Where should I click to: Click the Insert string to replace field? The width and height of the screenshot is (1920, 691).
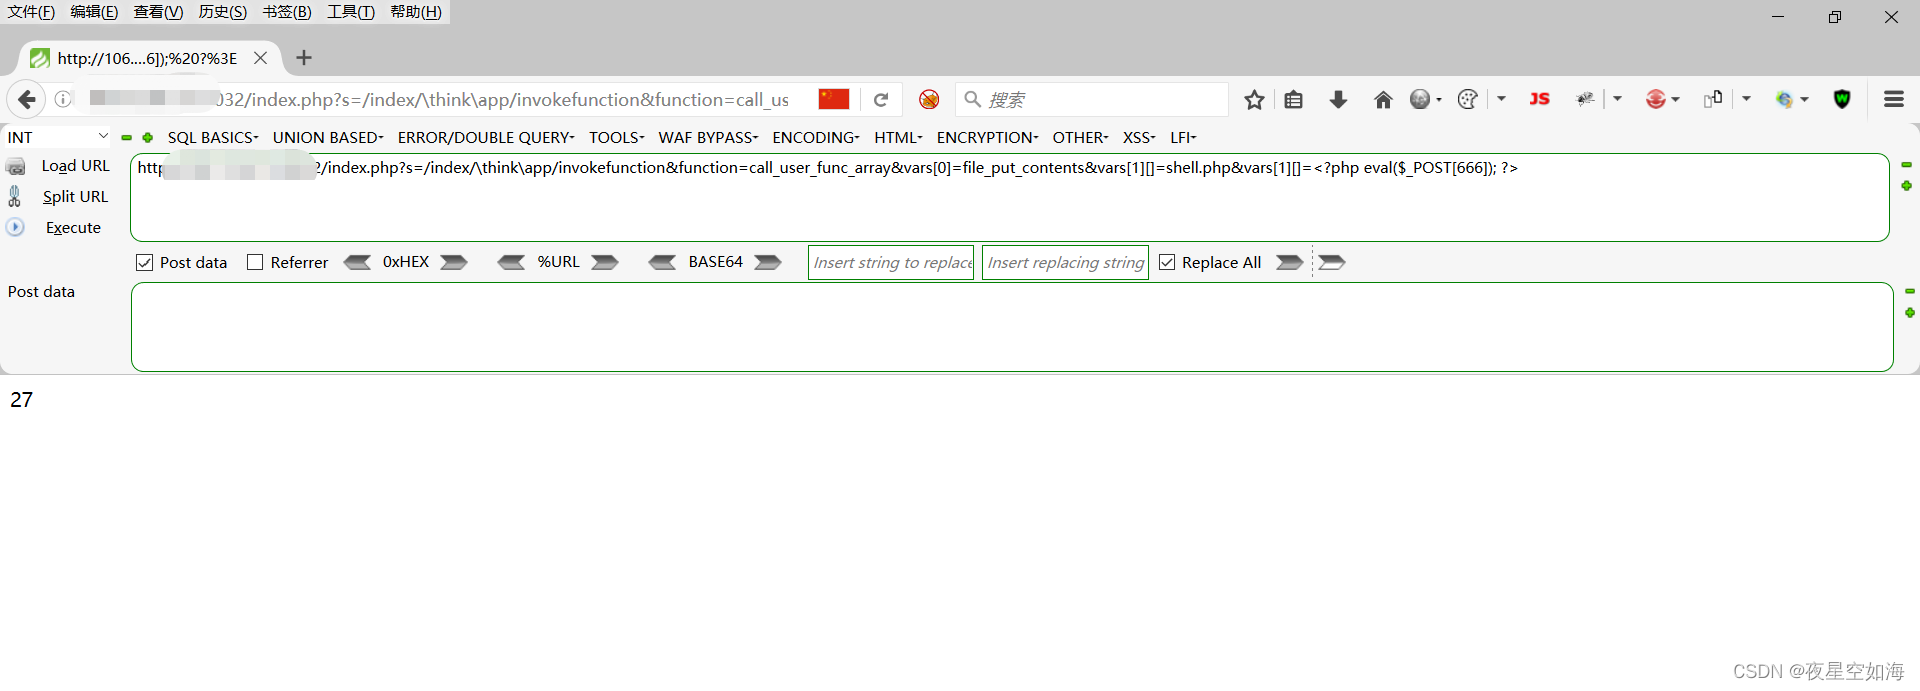[x=891, y=262]
